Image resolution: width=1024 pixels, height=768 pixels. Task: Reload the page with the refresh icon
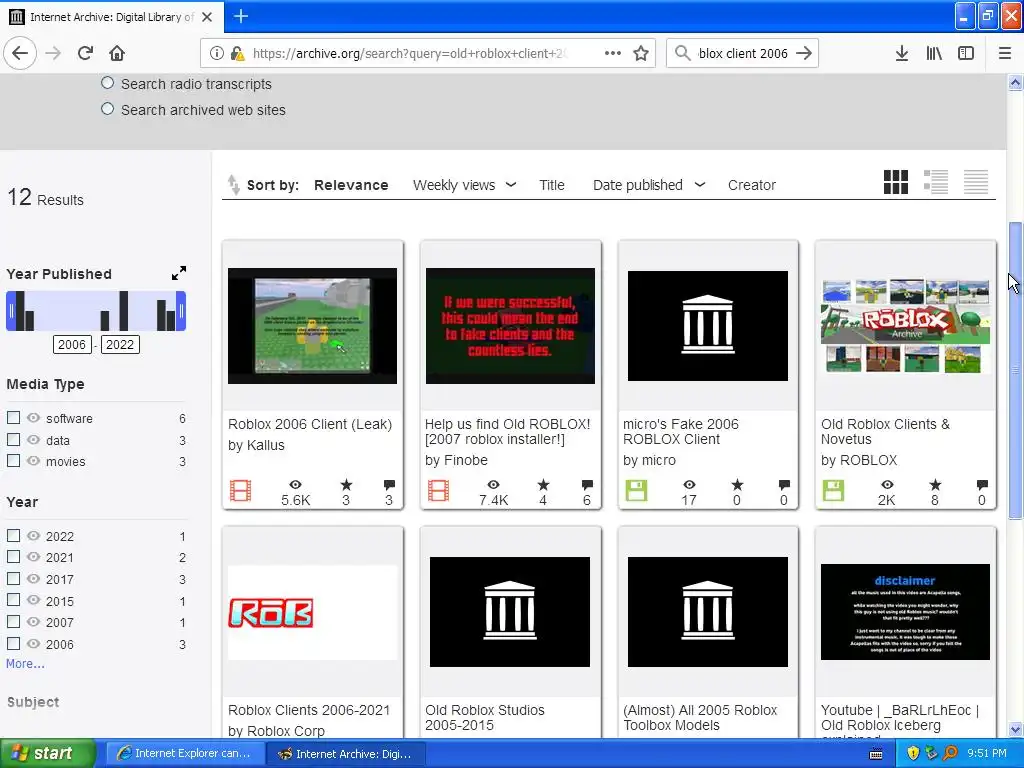click(x=85, y=54)
